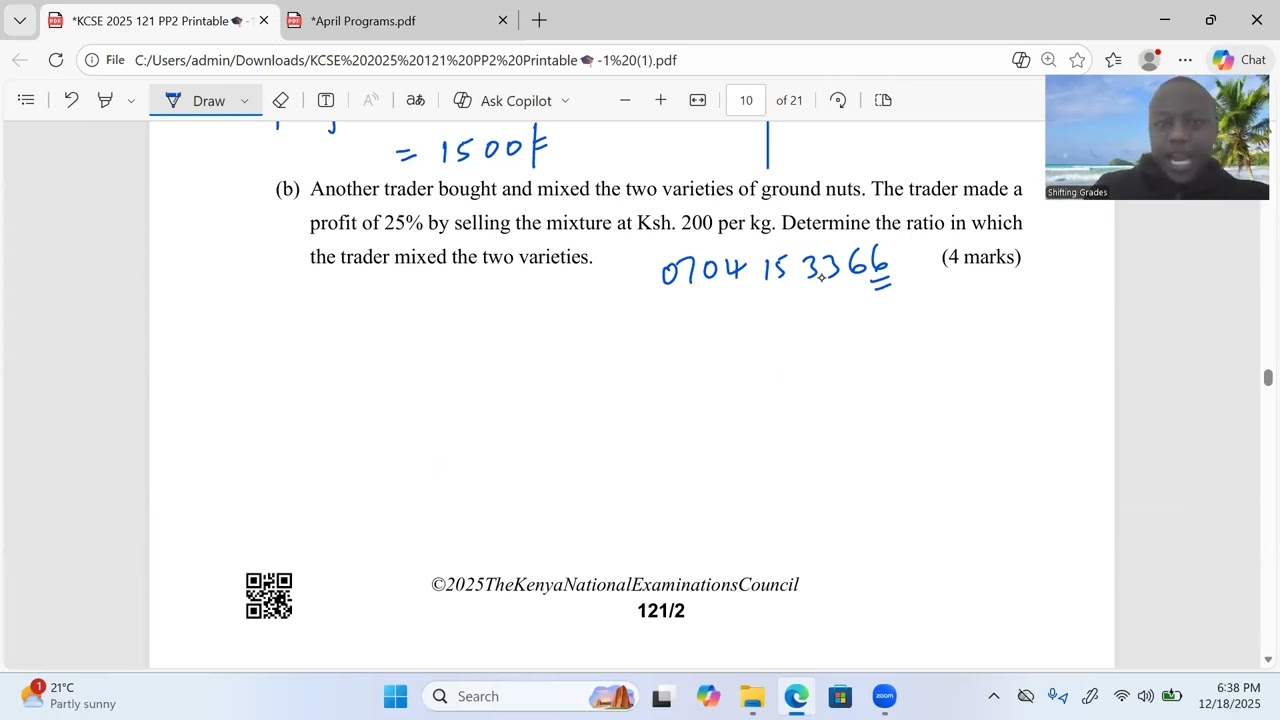Image resolution: width=1280 pixels, height=720 pixels.
Task: Click the '(4 marks)' text
Action: [x=981, y=257]
